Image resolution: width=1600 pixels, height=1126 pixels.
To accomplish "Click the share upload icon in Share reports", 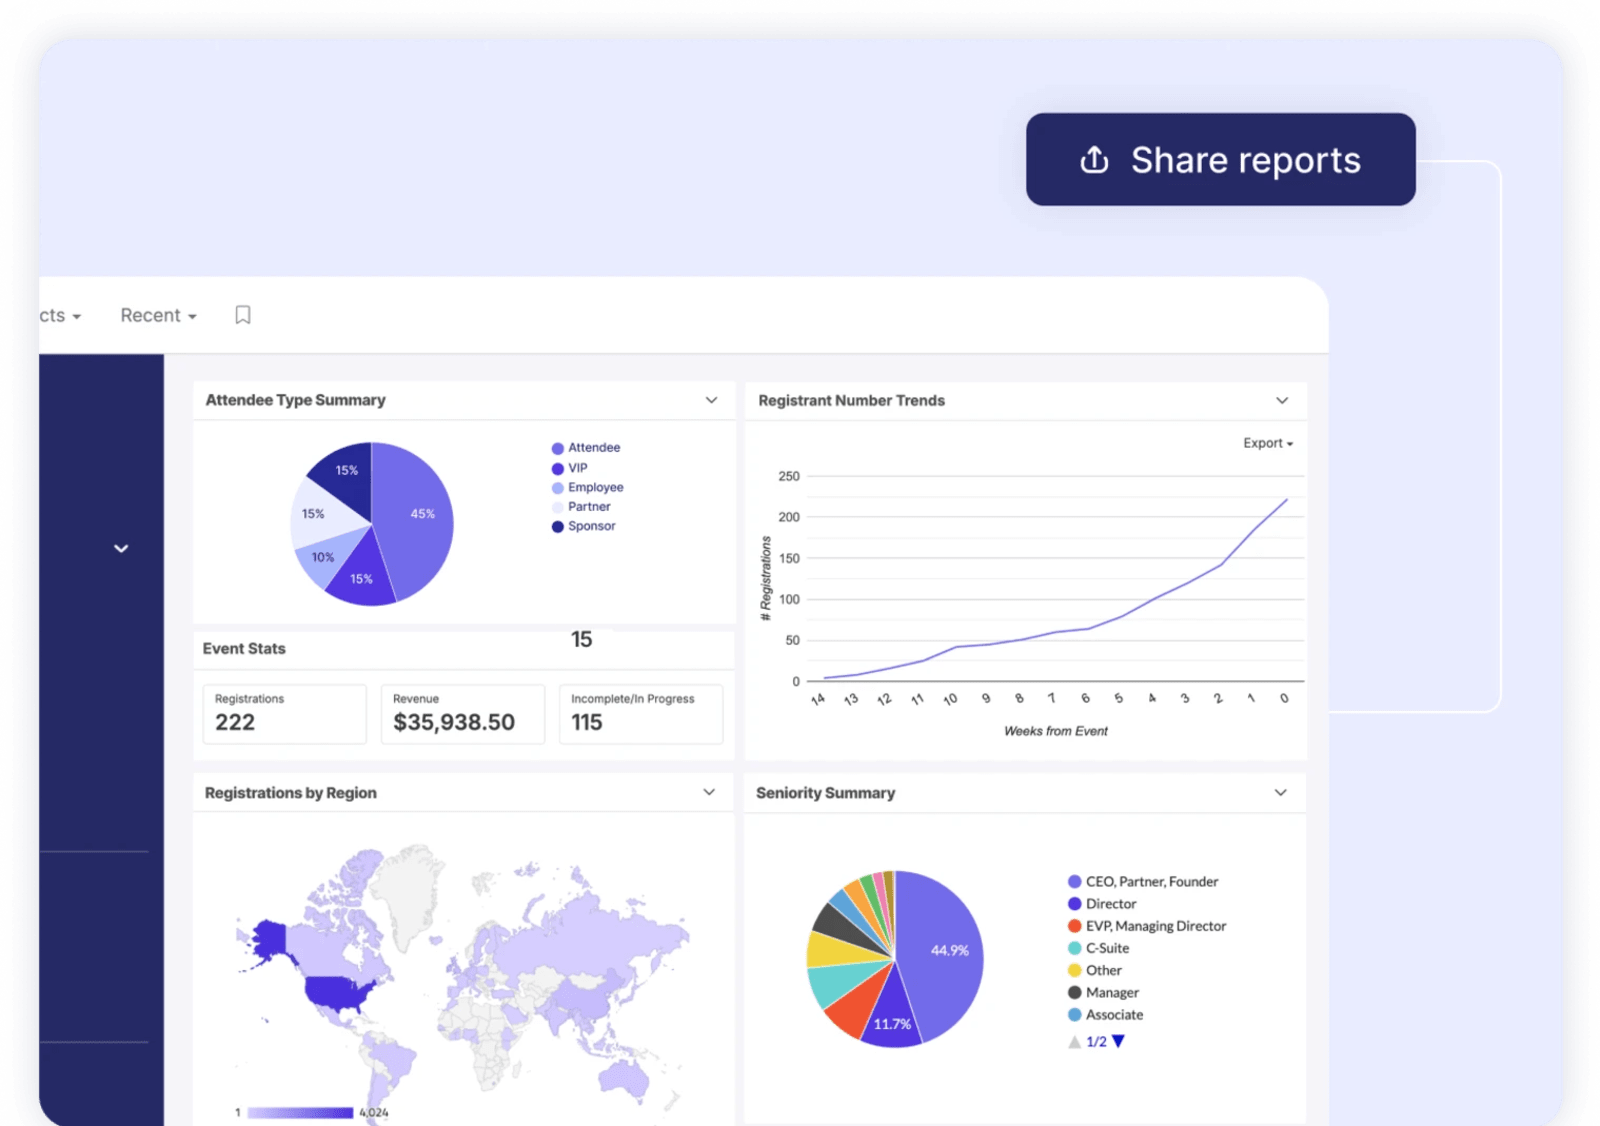I will coord(1094,160).
